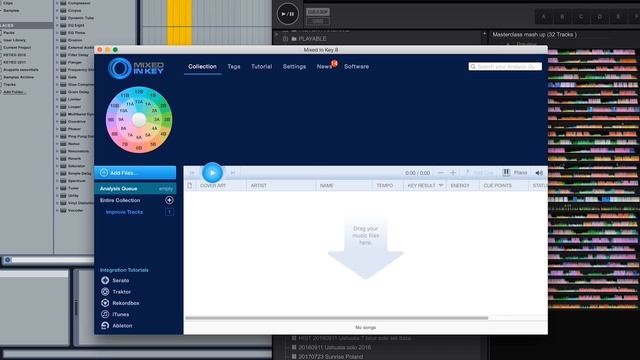Open Improve Tracks in the sidebar
This screenshot has height=360, width=640.
[124, 212]
